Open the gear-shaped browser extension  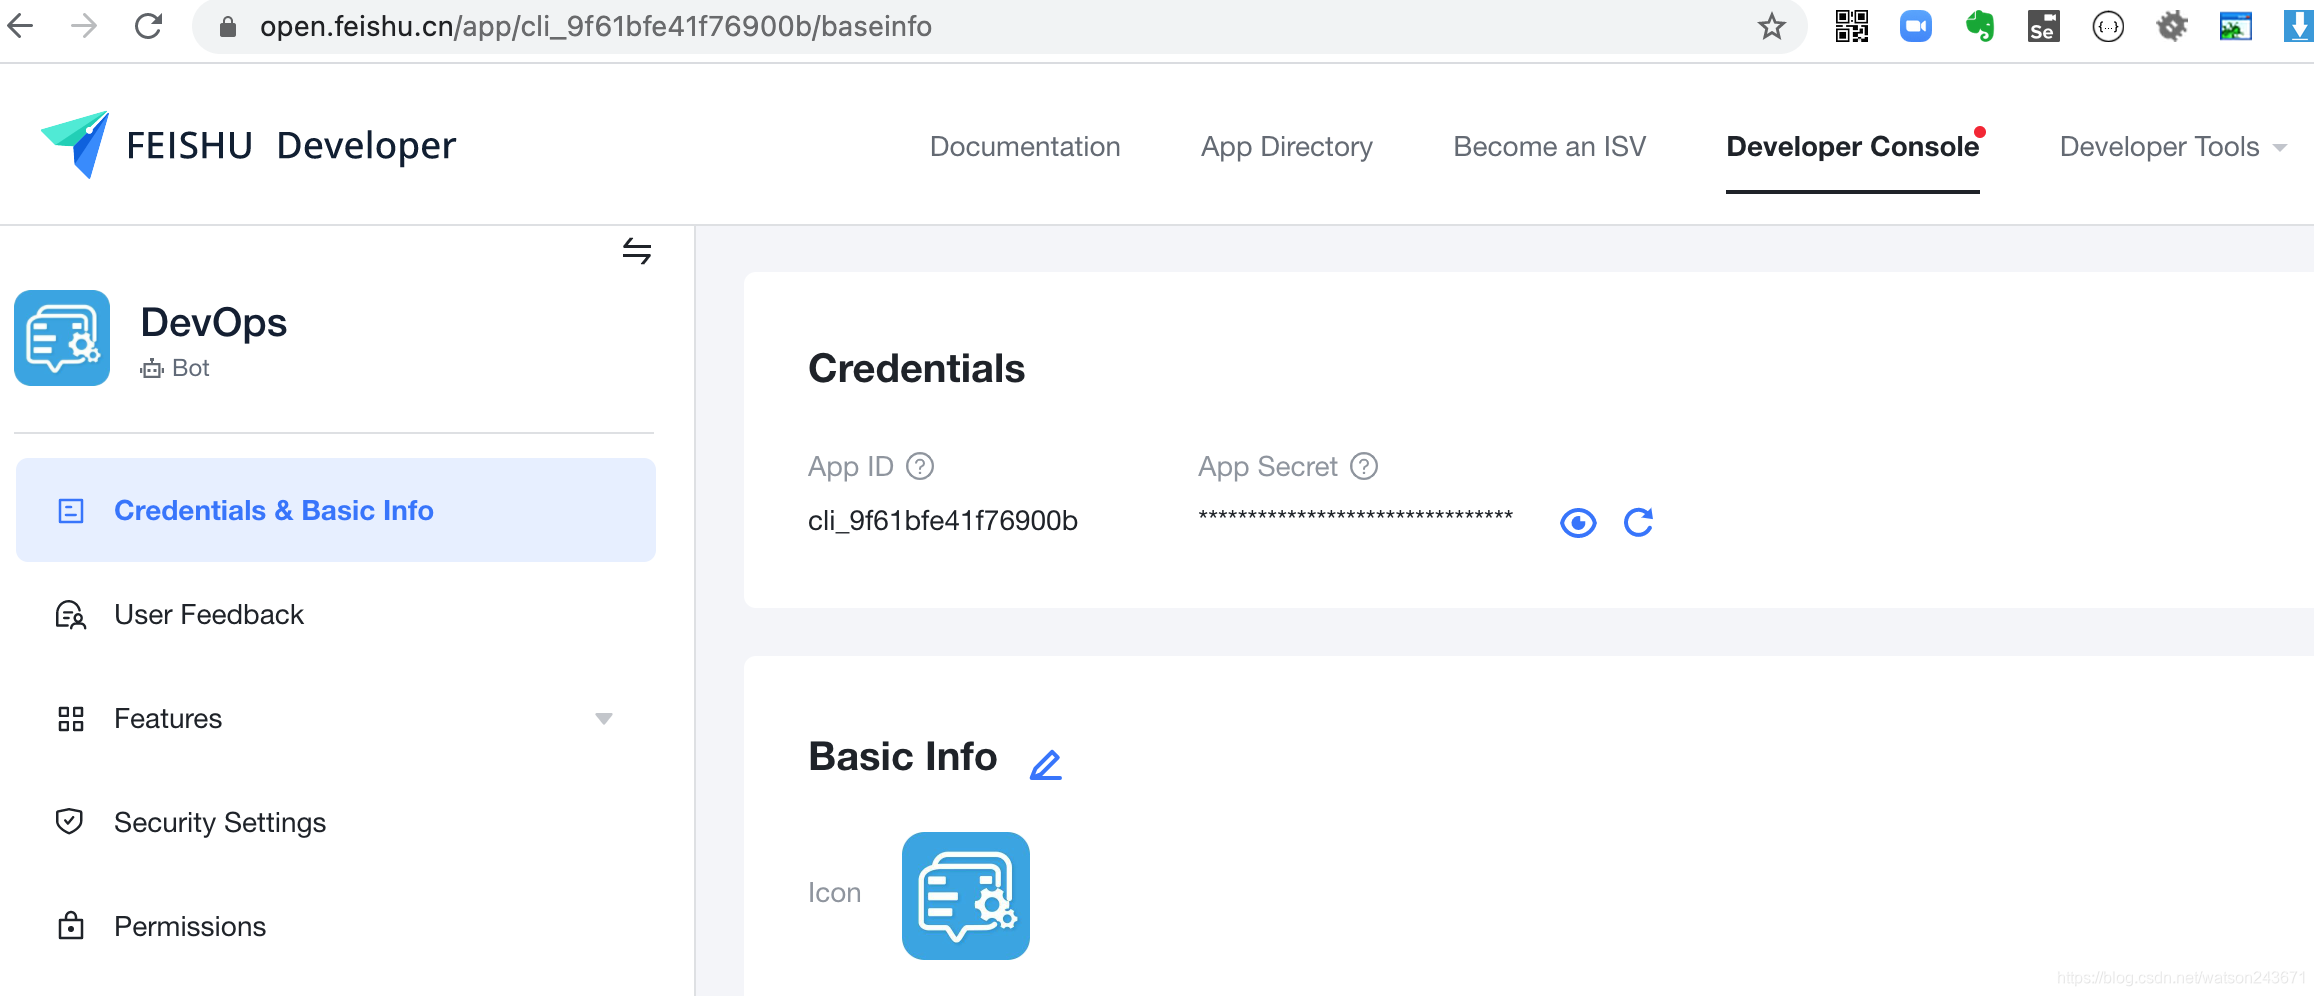pos(2172,26)
